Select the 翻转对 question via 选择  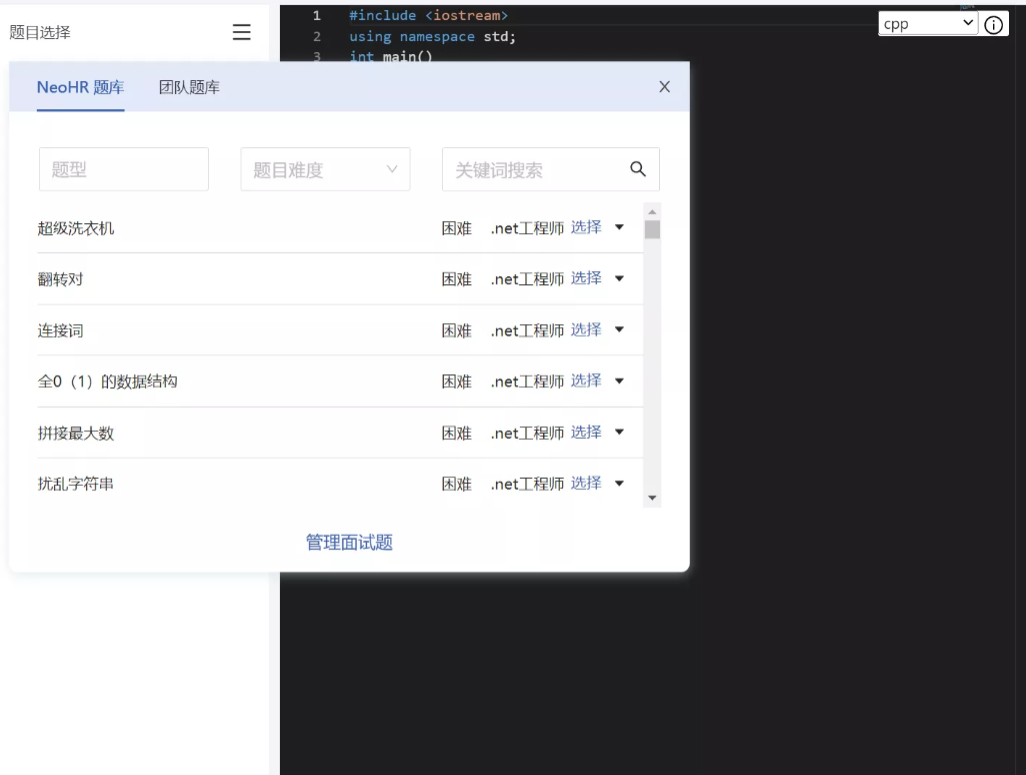[586, 278]
